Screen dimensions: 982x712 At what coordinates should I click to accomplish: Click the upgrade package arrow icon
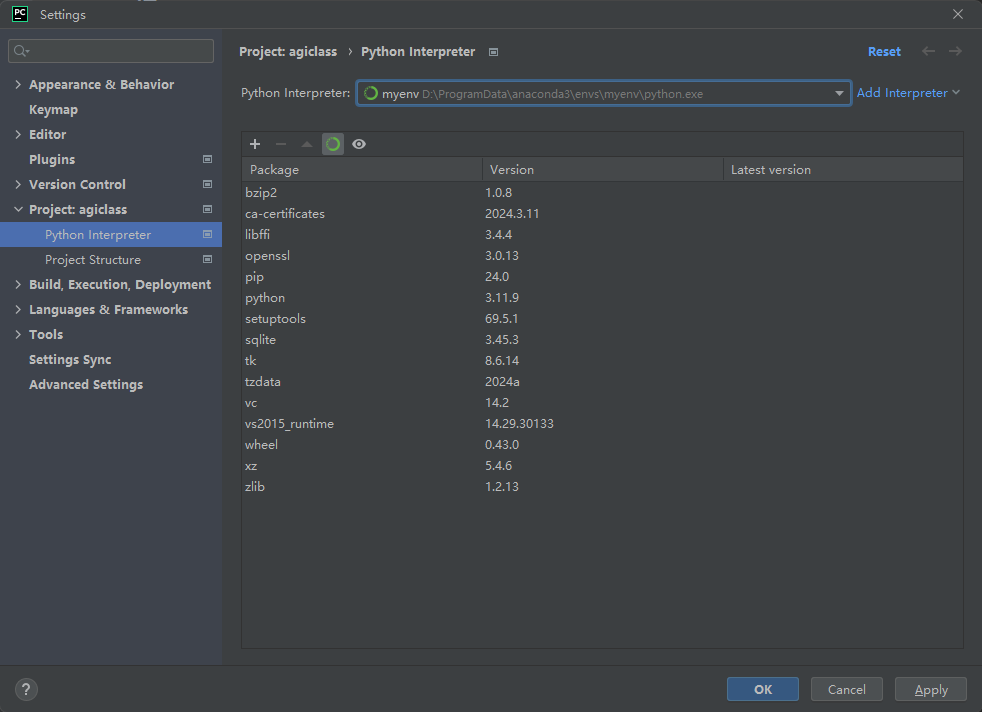pos(307,144)
